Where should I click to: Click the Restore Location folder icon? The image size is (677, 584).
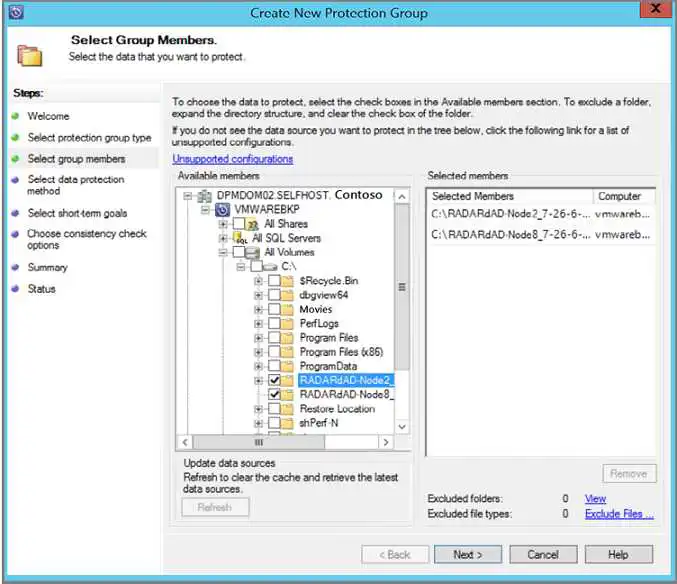289,409
